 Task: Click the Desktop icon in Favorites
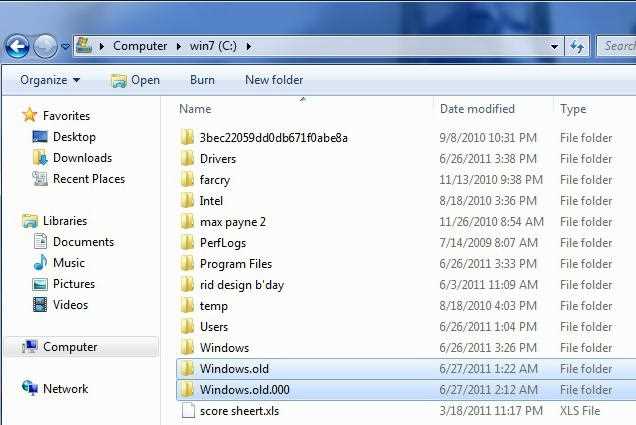tap(40, 137)
